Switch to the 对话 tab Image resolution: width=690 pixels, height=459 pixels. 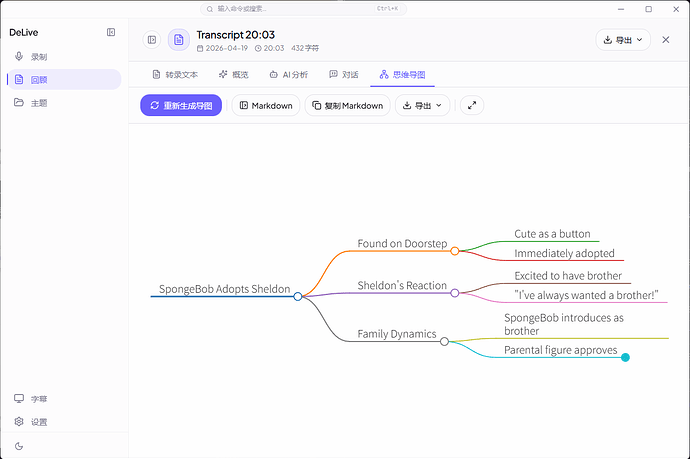[x=344, y=75]
